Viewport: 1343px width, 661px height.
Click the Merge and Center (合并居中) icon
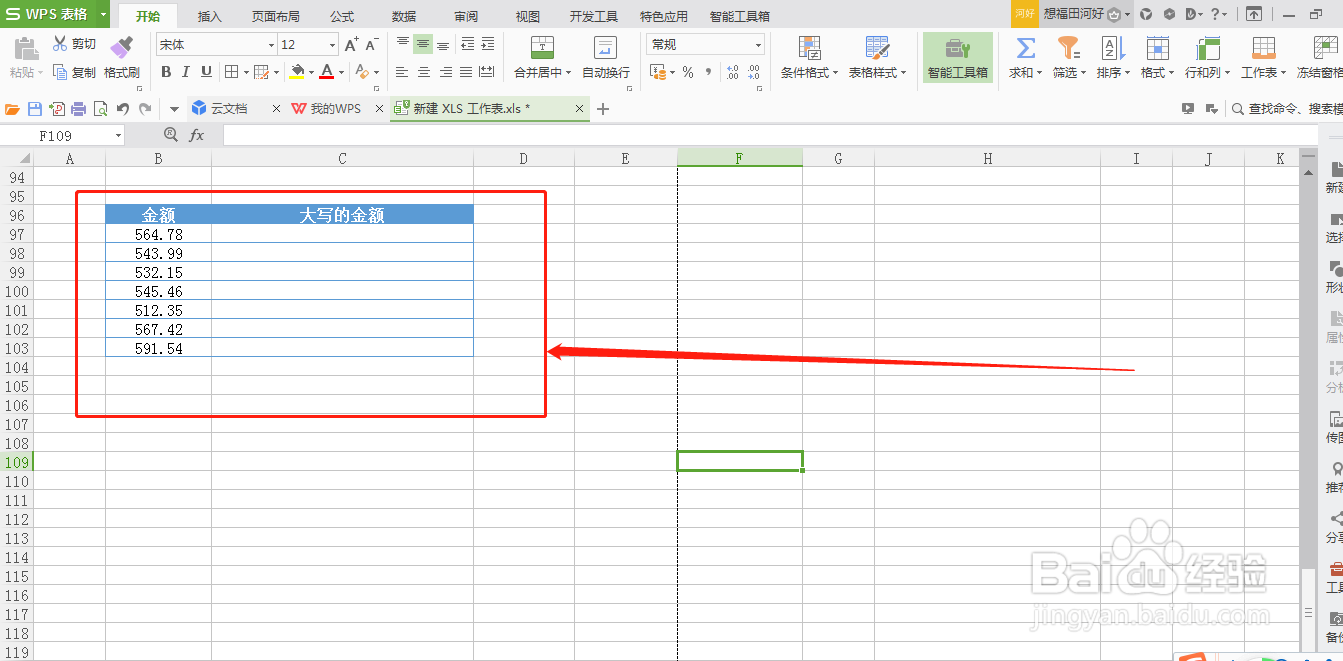(542, 47)
